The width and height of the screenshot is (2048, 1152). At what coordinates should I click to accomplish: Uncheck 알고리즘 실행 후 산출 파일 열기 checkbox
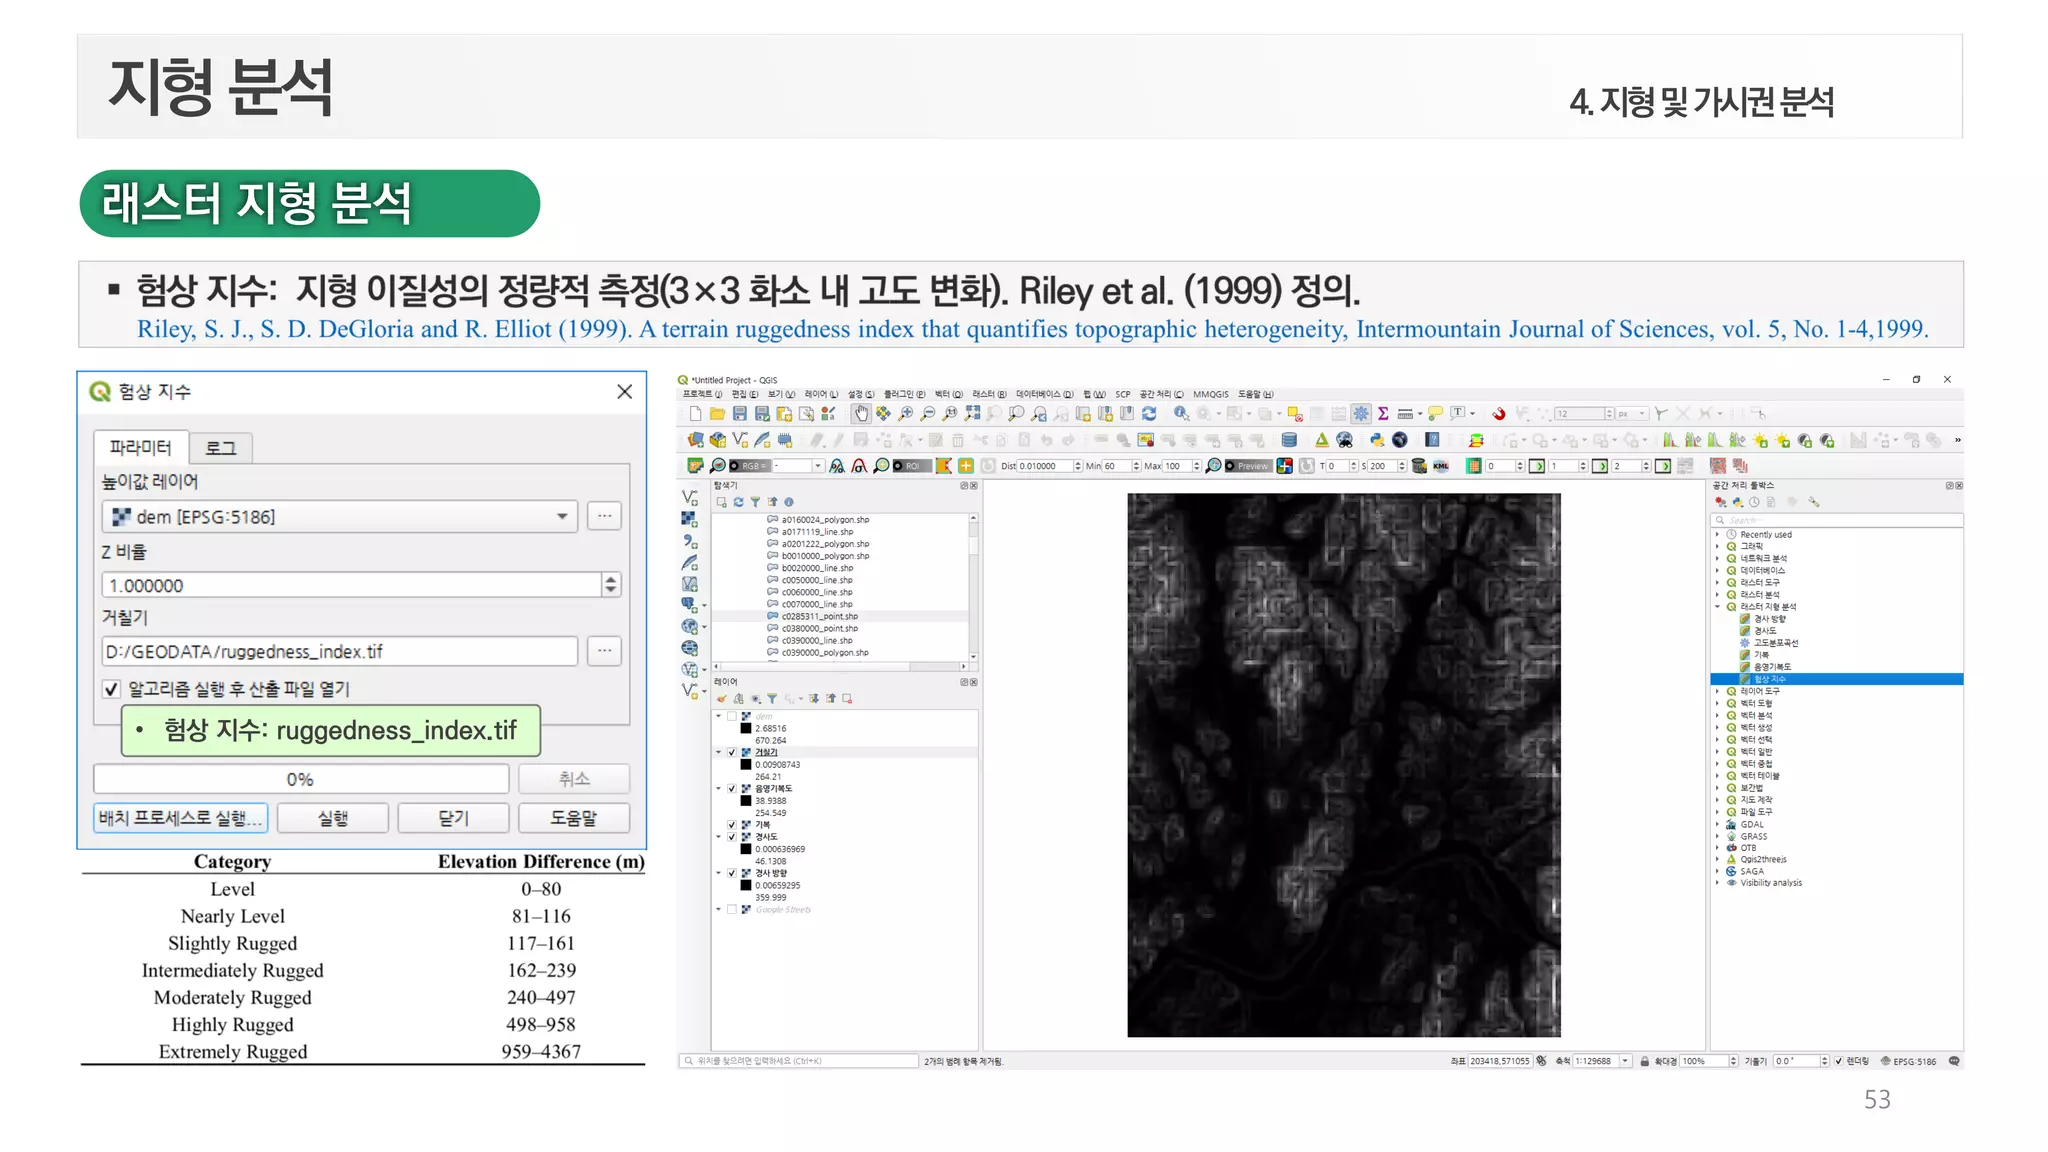click(x=112, y=689)
